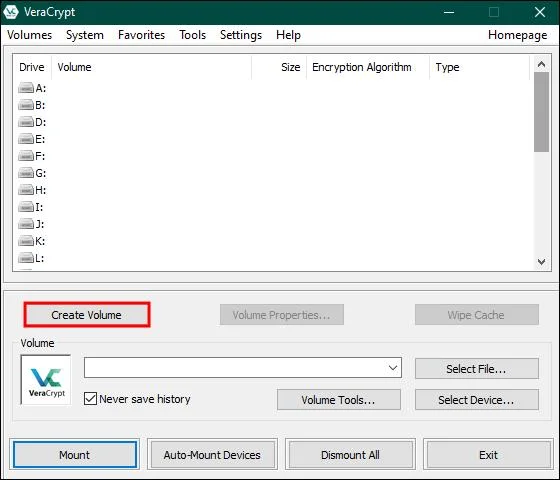Open the Favorites menu
Screen dimensions: 560x480
pyautogui.click(x=141, y=35)
